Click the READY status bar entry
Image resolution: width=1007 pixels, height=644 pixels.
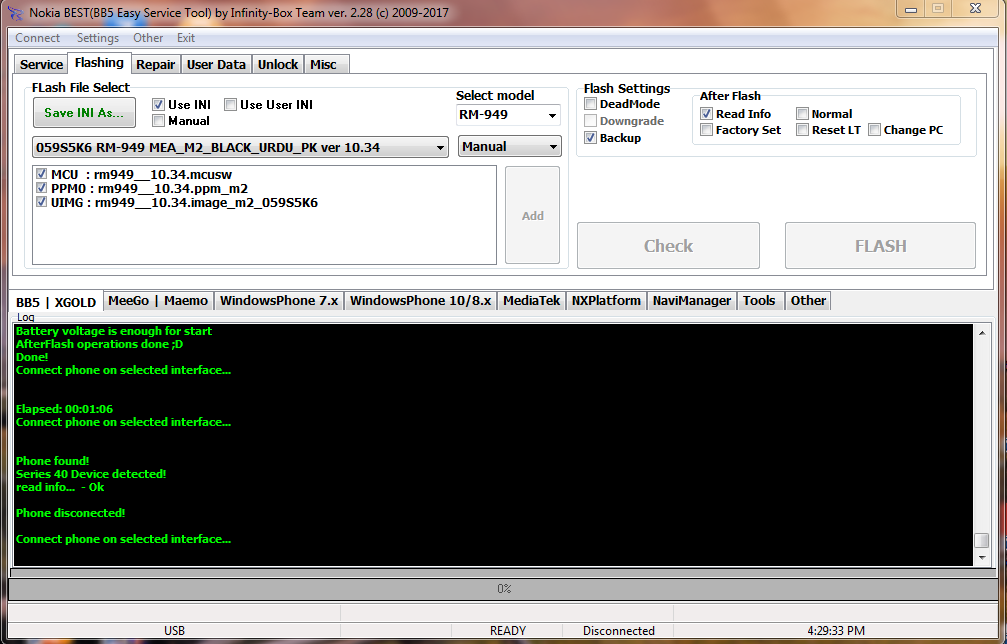click(507, 631)
